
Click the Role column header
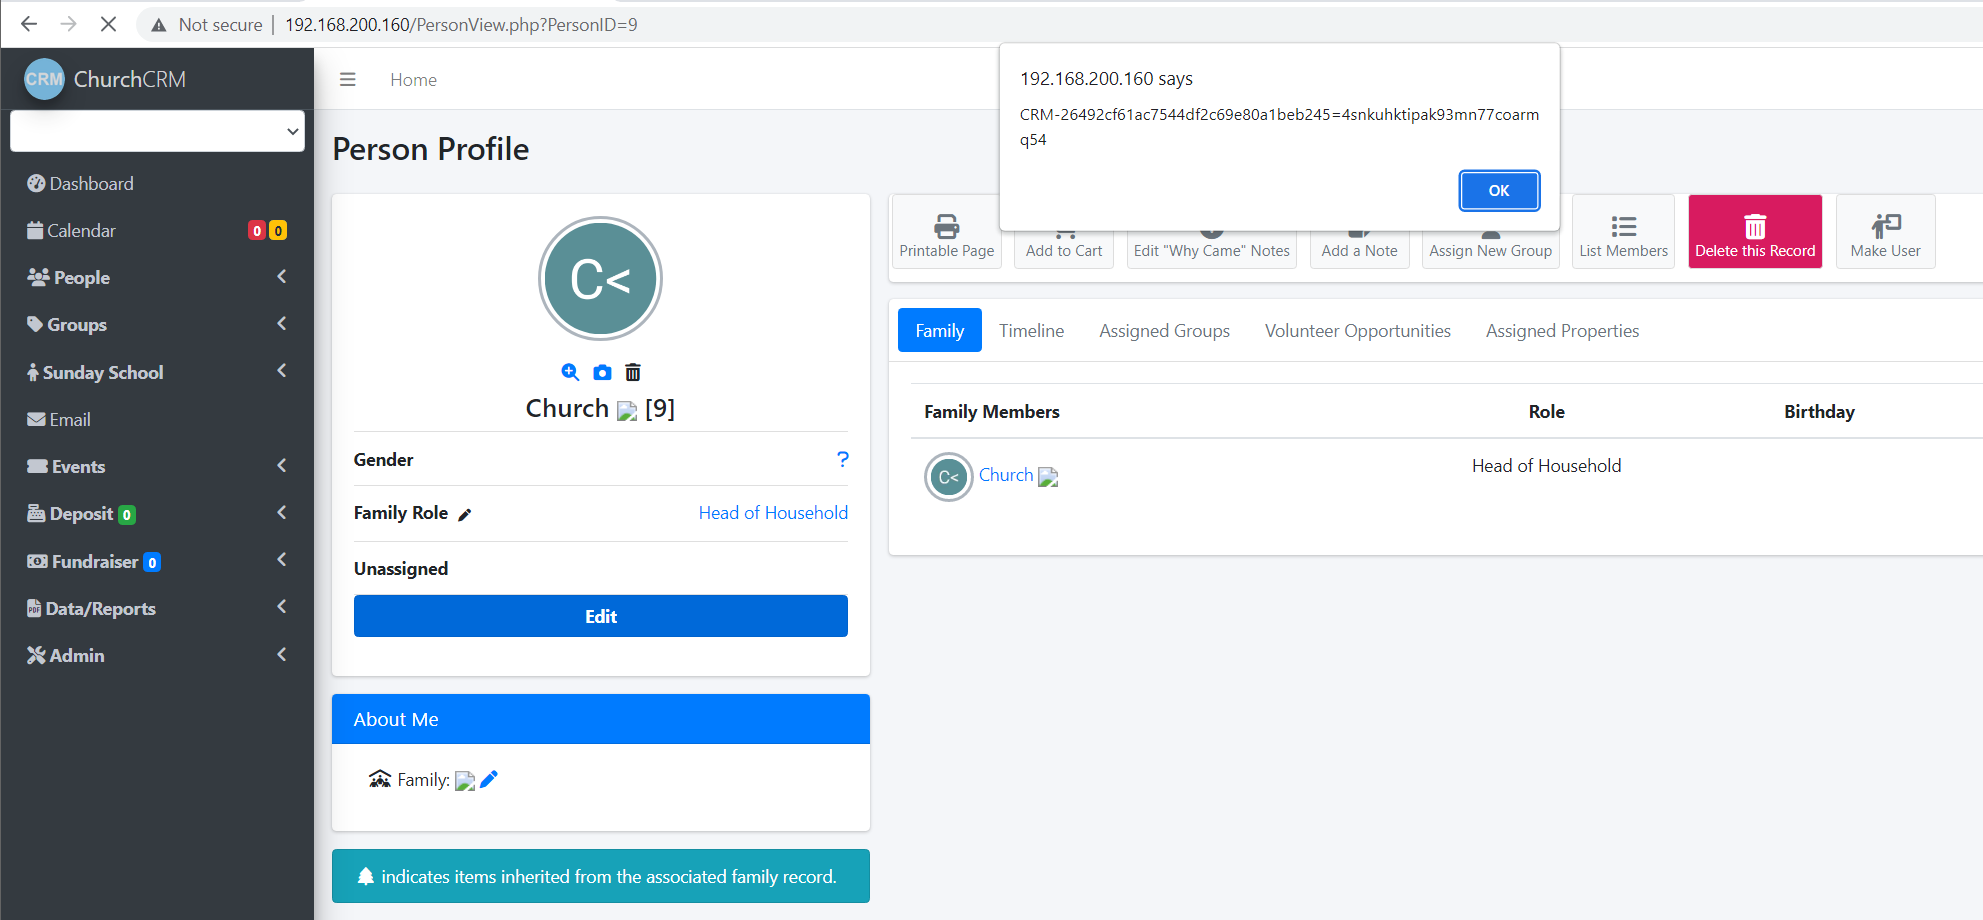tap(1546, 412)
